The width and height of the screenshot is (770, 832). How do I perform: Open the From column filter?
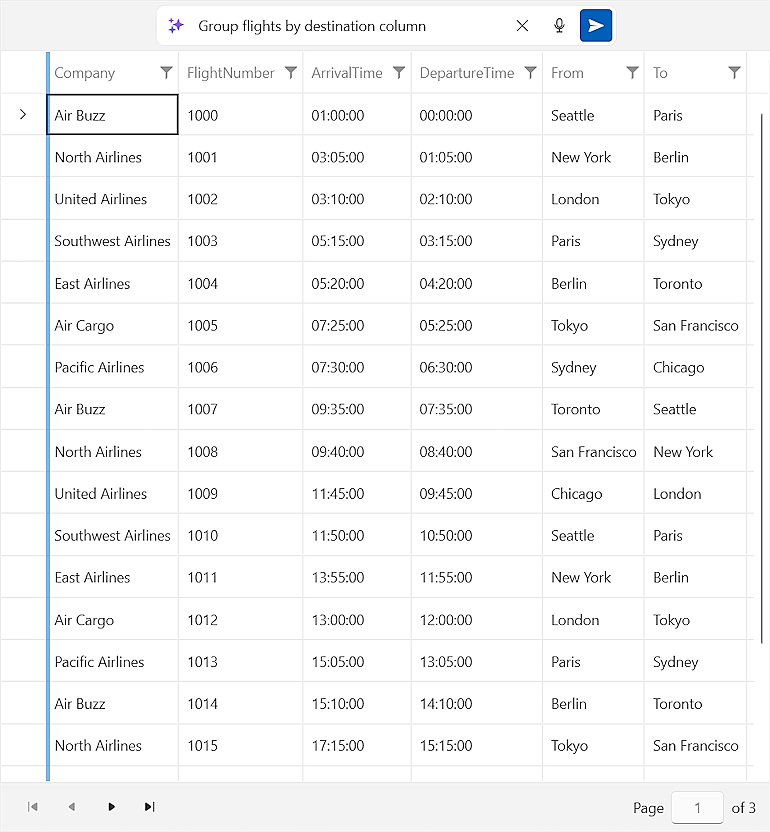point(632,72)
